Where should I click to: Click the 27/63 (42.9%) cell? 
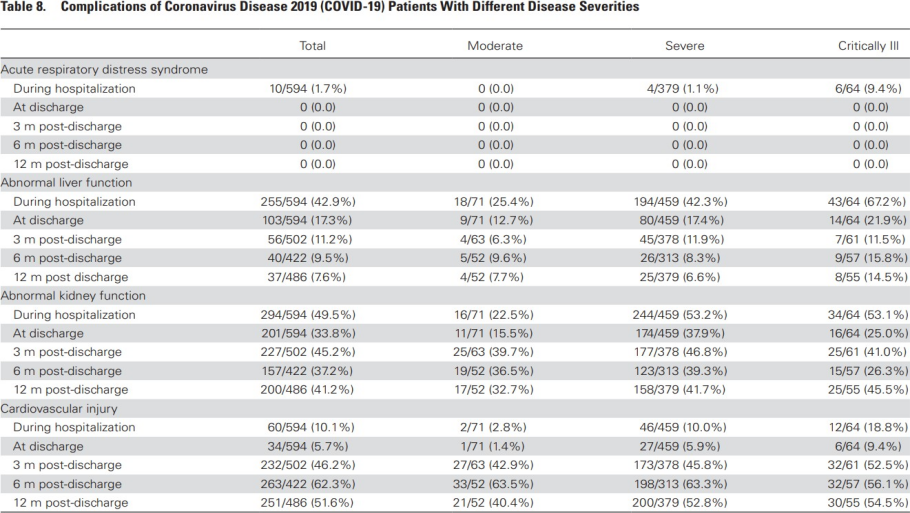491,465
